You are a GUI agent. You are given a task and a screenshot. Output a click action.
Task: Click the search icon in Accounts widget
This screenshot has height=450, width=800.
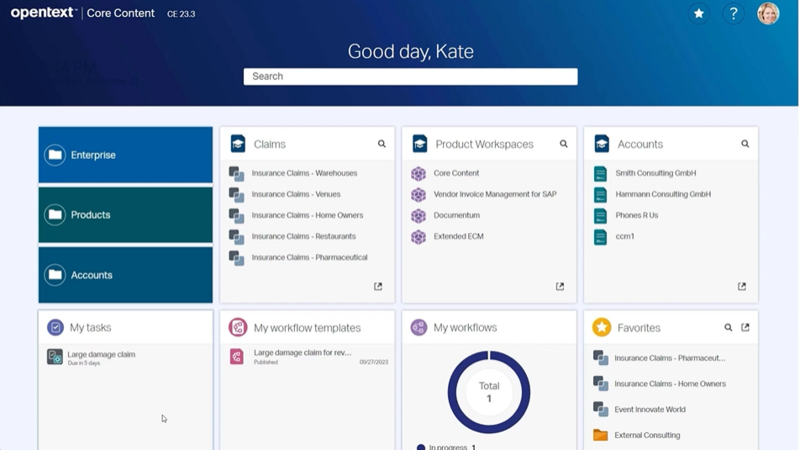tap(745, 144)
